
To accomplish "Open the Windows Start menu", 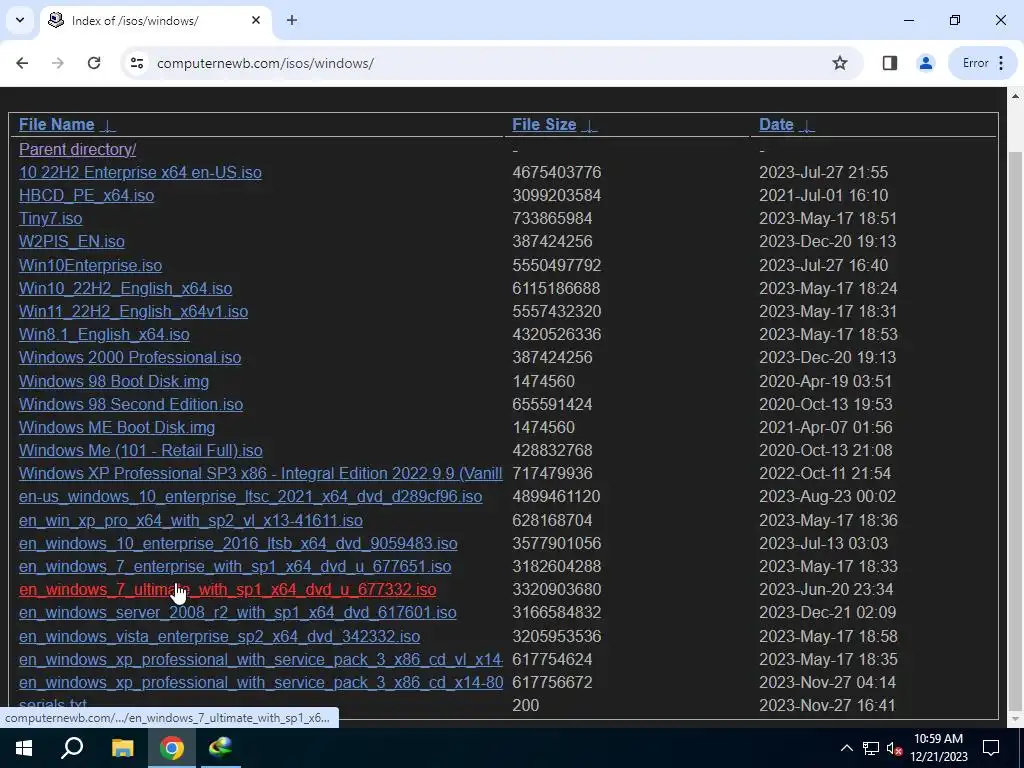I will [24, 748].
